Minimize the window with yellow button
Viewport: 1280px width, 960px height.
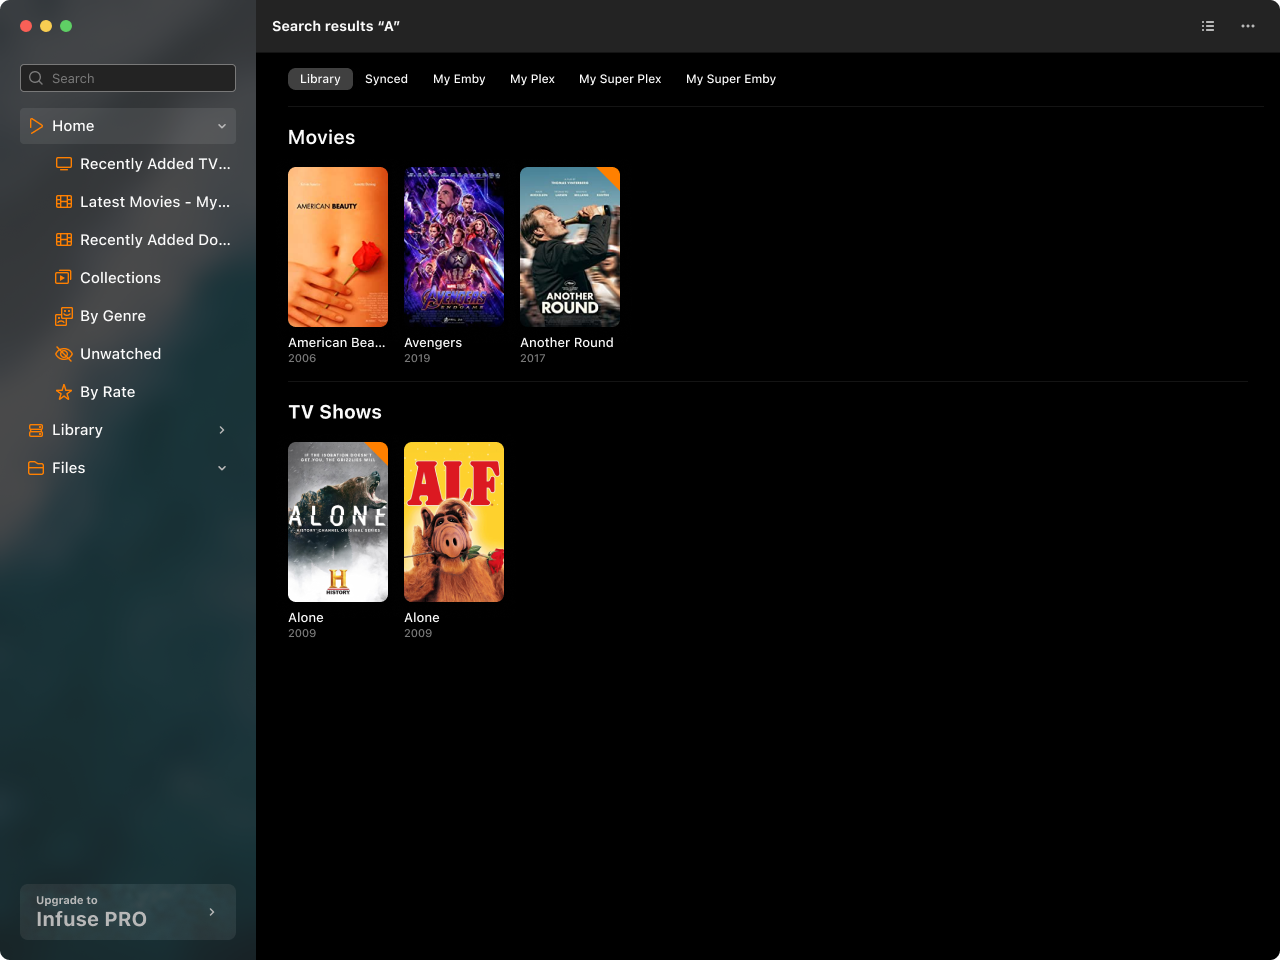click(x=46, y=26)
